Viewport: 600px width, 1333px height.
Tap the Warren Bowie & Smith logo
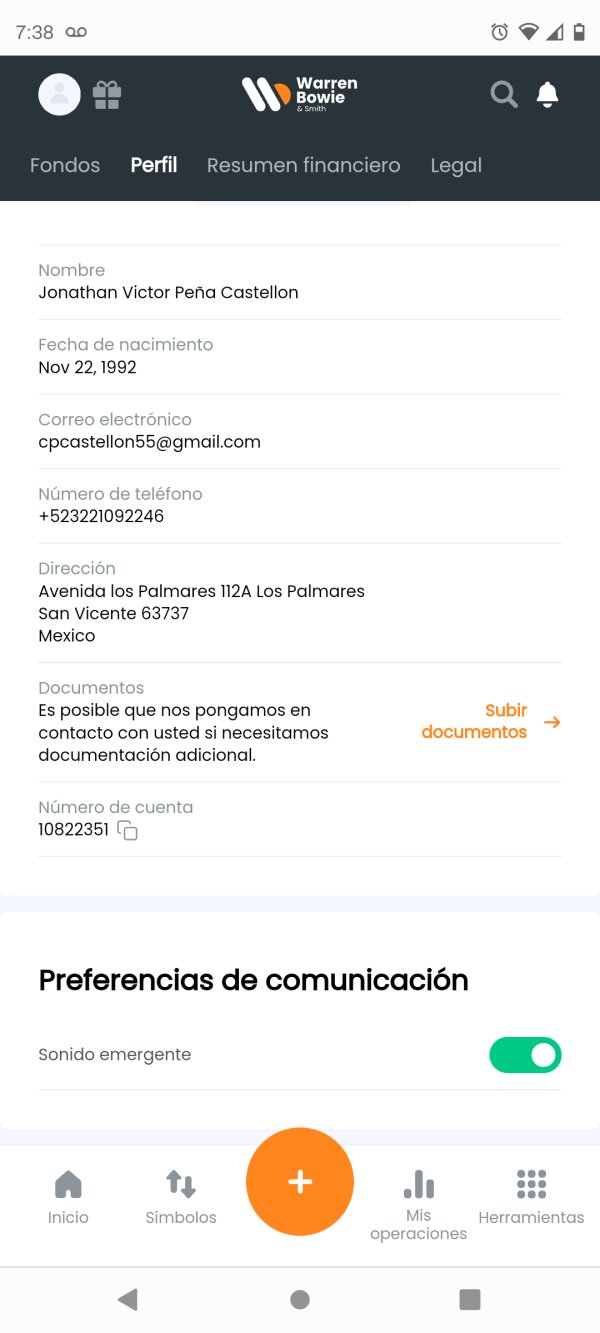[299, 94]
